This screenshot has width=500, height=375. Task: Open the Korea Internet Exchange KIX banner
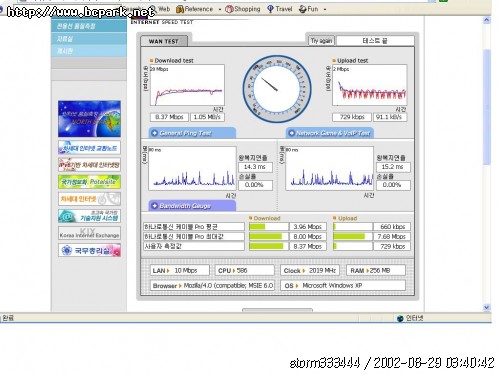pos(89,233)
